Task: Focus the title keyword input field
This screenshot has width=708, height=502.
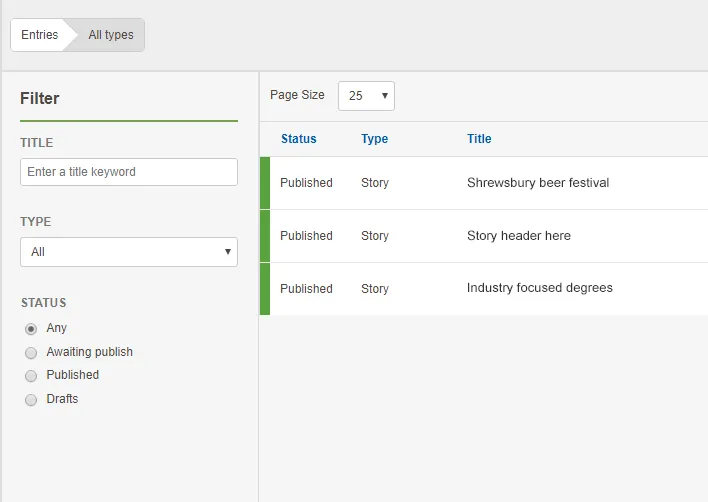Action: pyautogui.click(x=129, y=172)
